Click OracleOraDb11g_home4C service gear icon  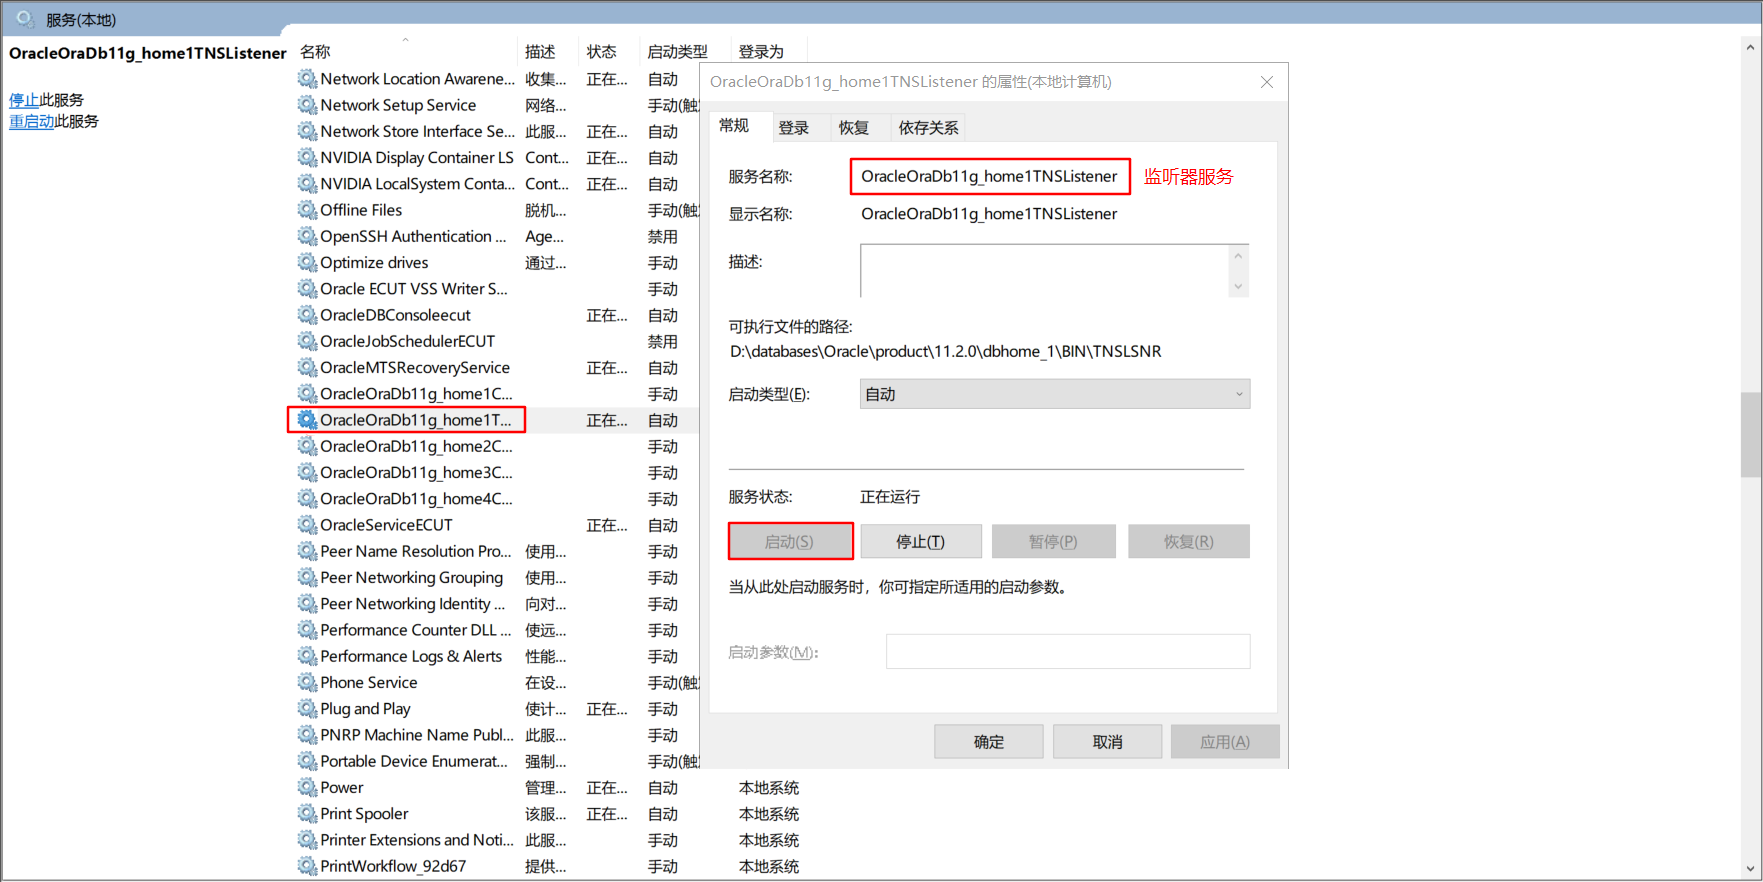307,498
